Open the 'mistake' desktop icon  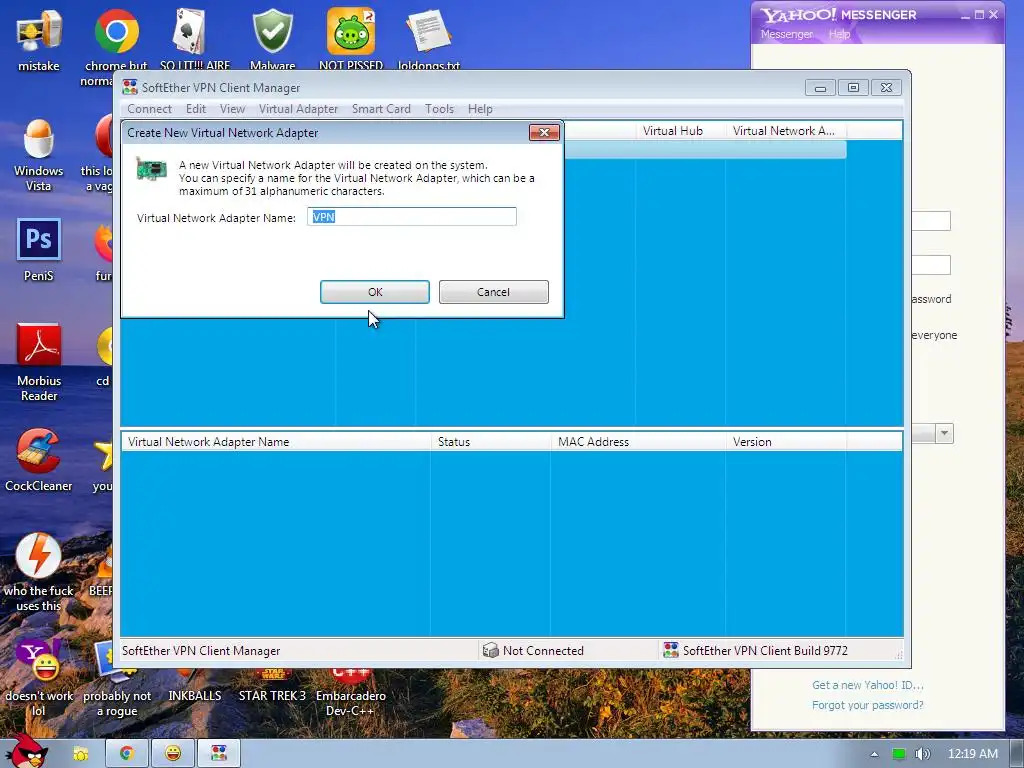tap(39, 39)
